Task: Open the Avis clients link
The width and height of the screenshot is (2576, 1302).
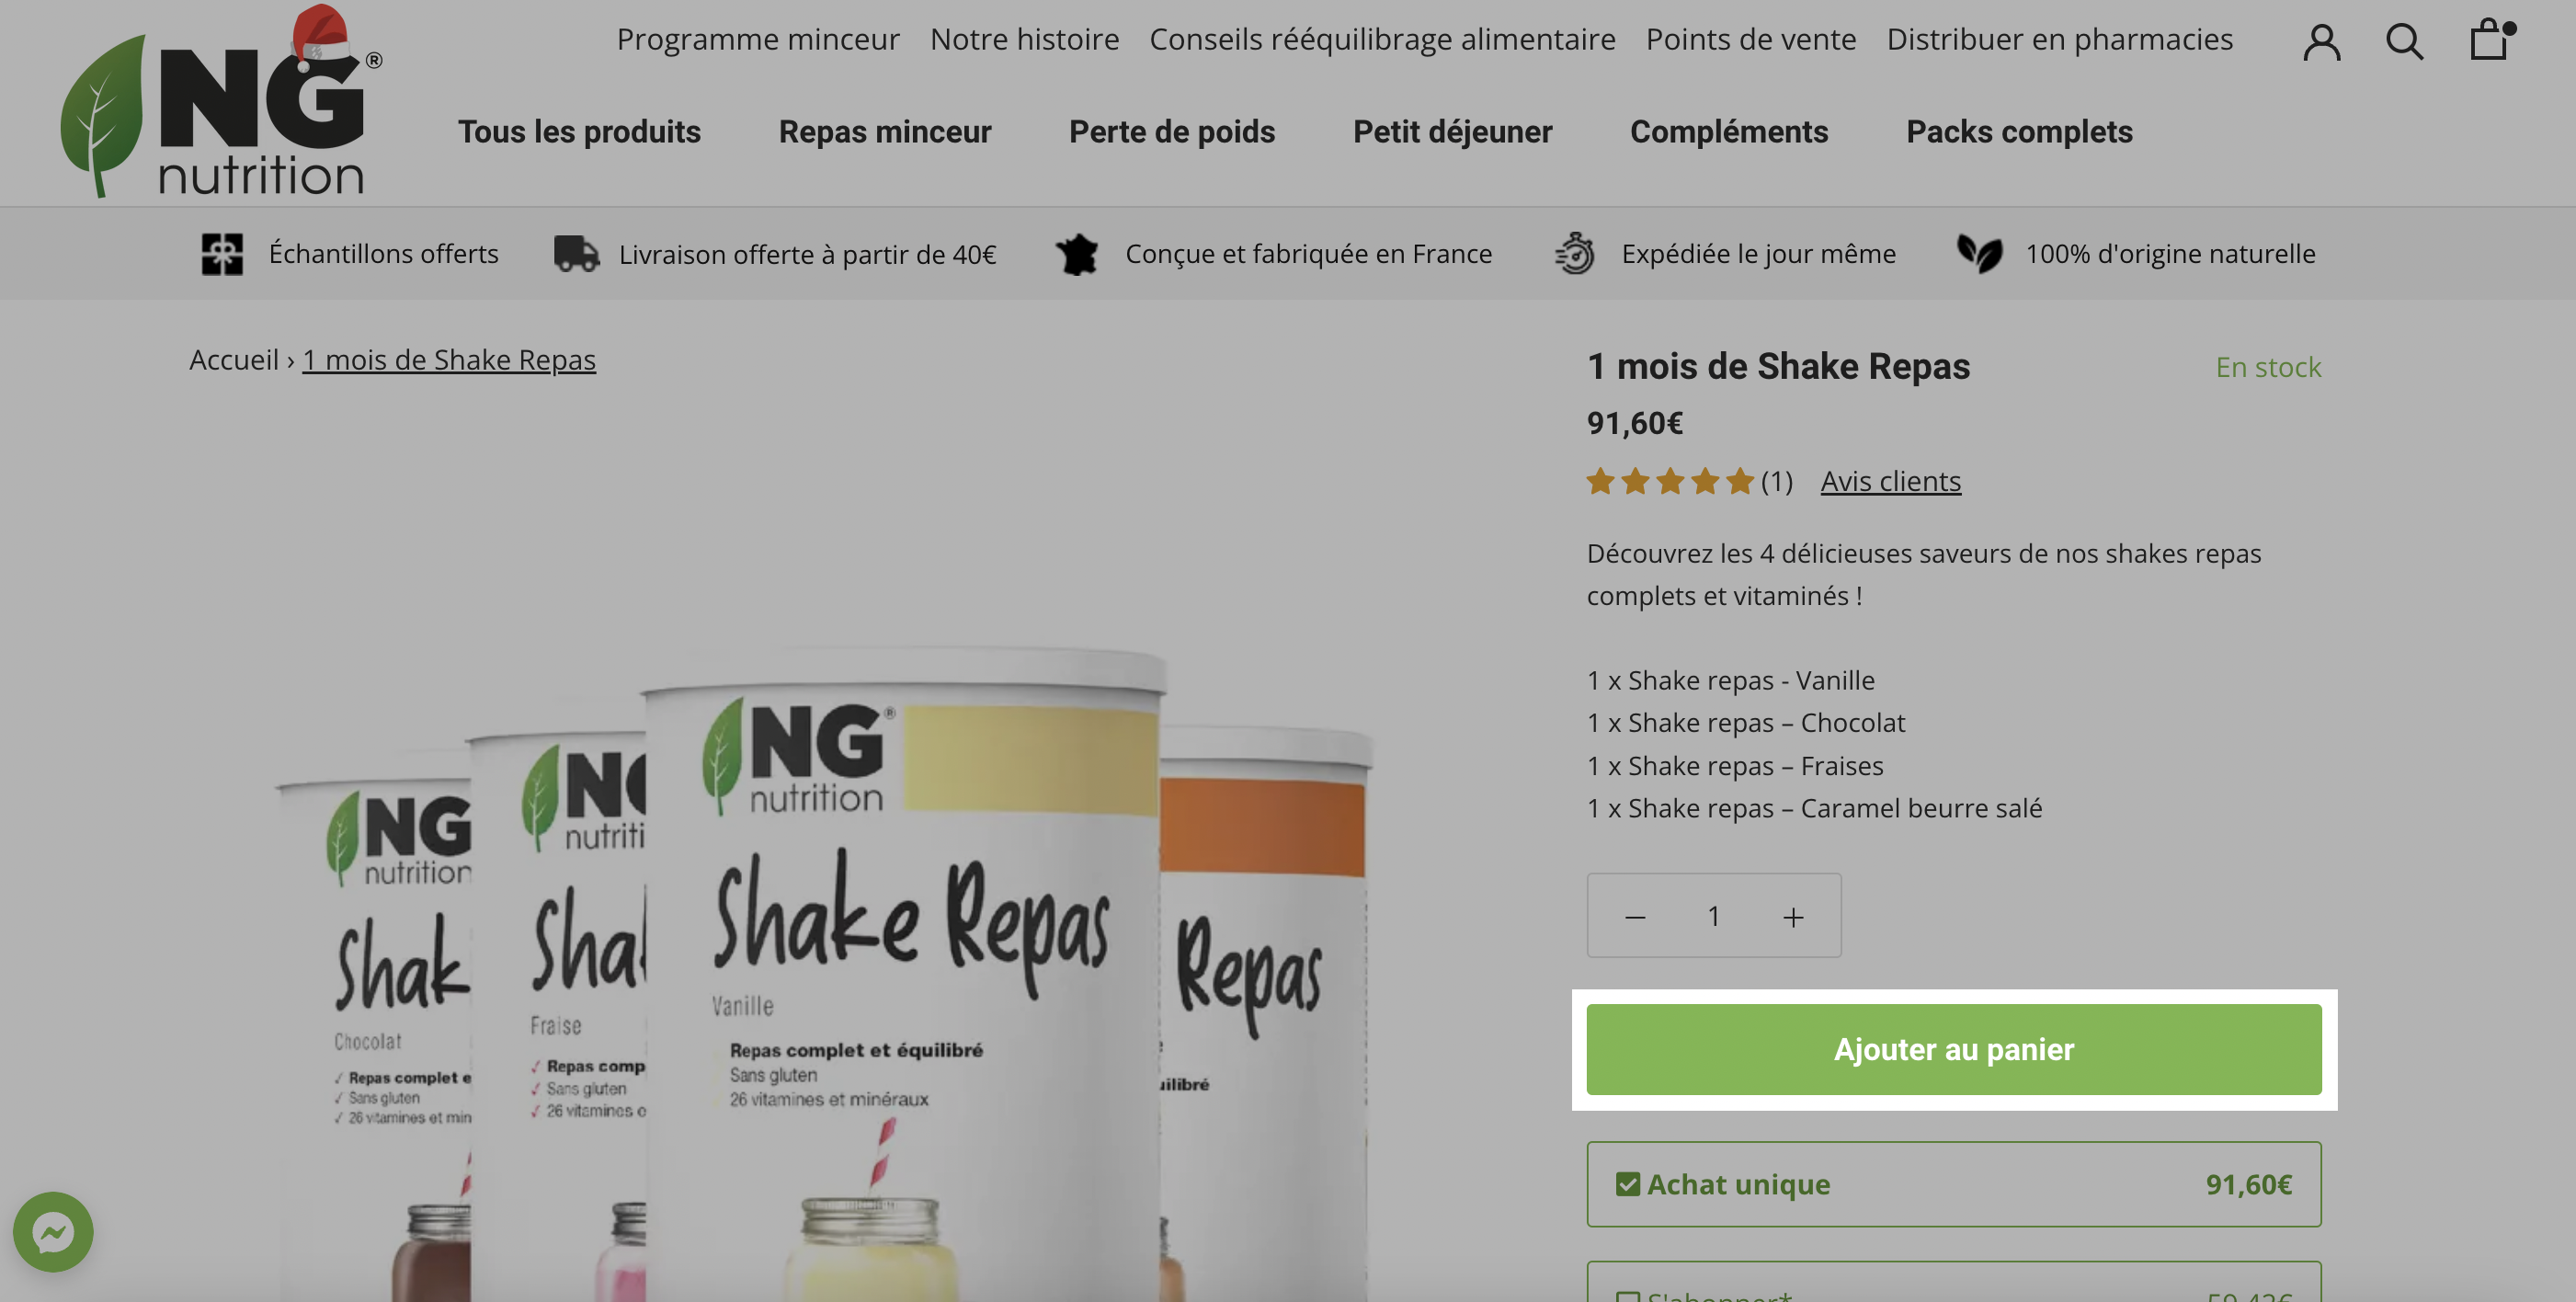Action: pyautogui.click(x=1890, y=481)
